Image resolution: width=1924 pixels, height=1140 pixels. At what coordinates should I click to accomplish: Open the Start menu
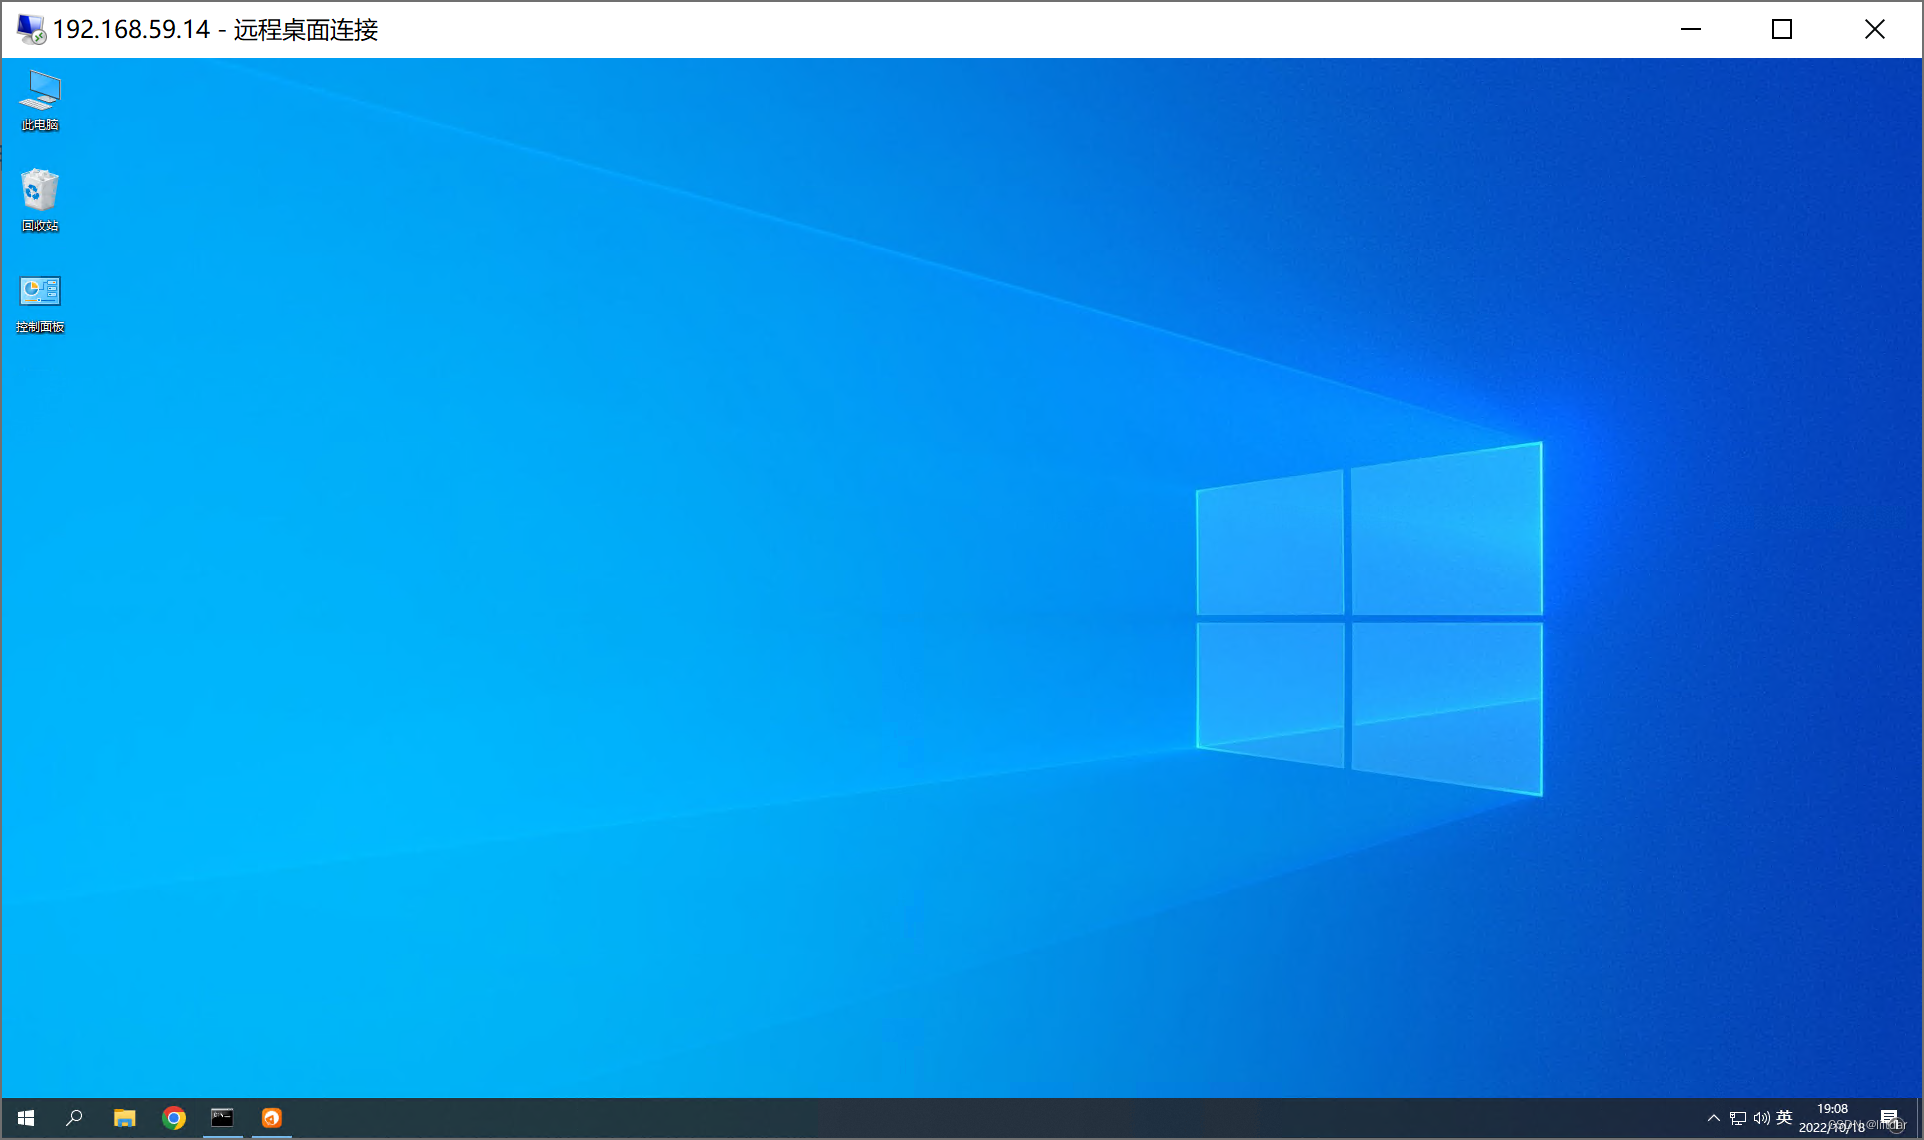pos(25,1117)
